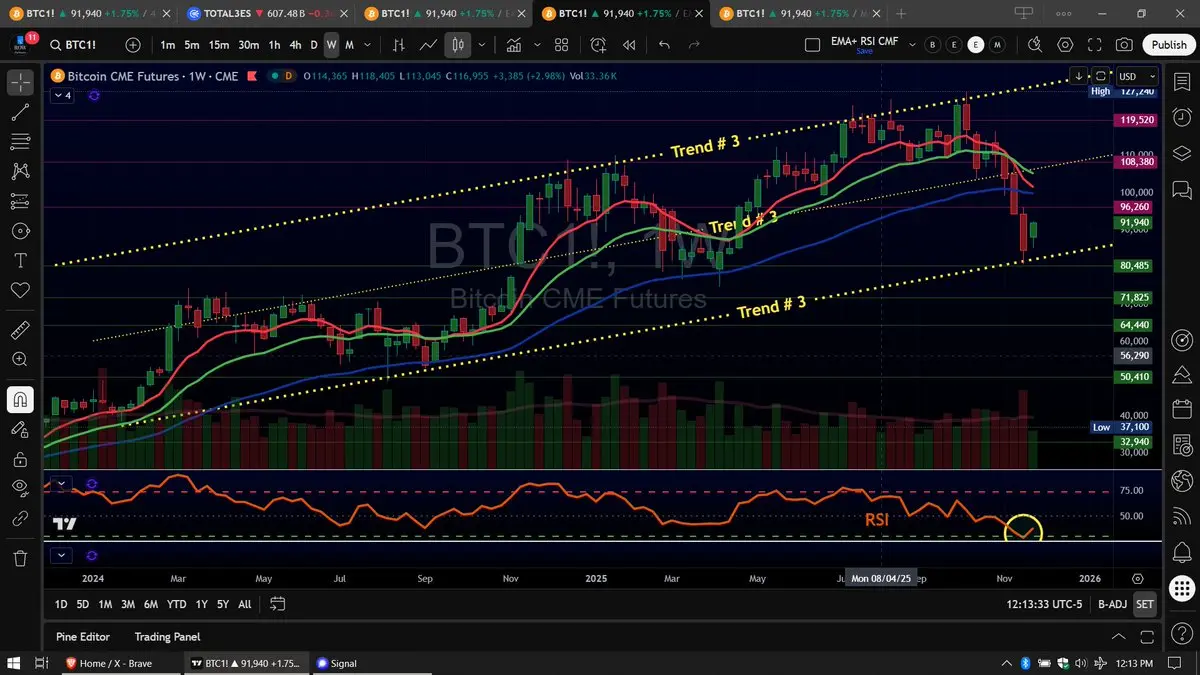The height and width of the screenshot is (675, 1200).
Task: Select the W weekly timeframe
Action: click(x=332, y=45)
